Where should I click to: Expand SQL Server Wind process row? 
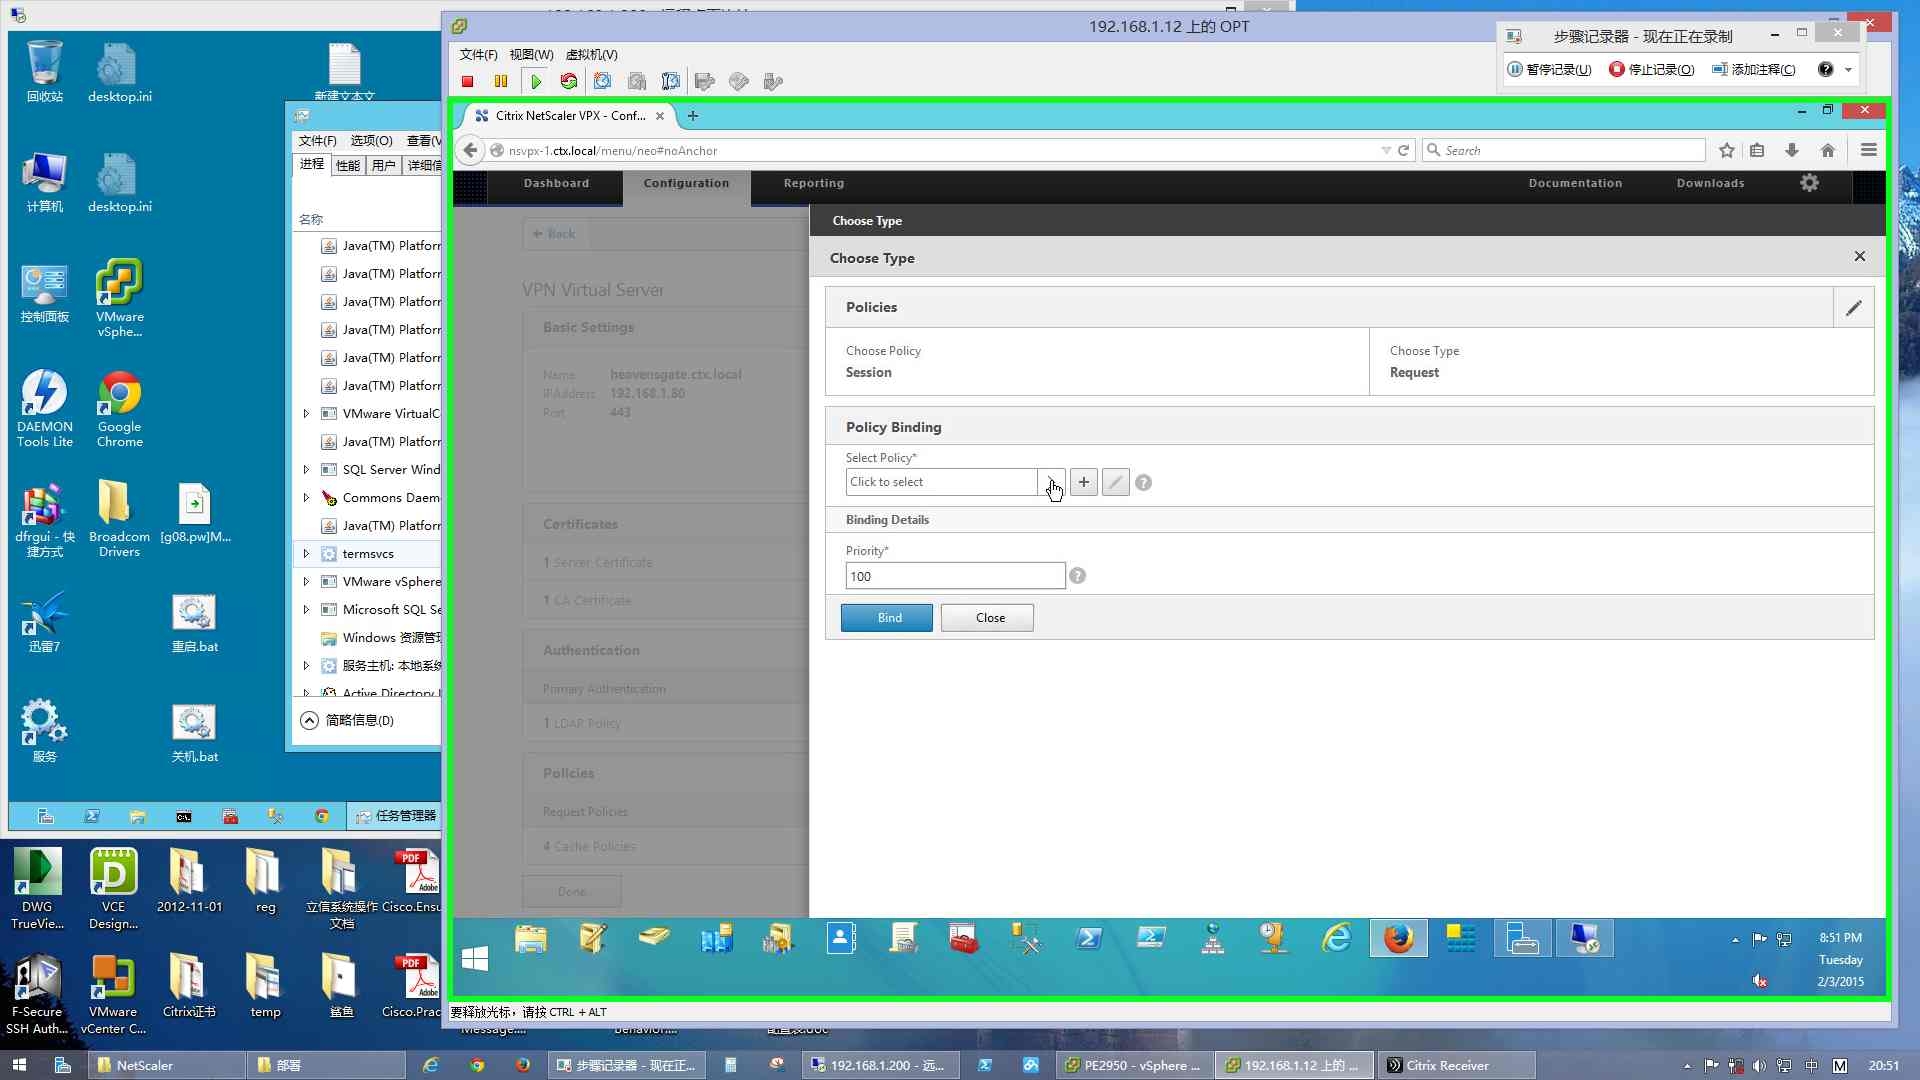pos(306,469)
